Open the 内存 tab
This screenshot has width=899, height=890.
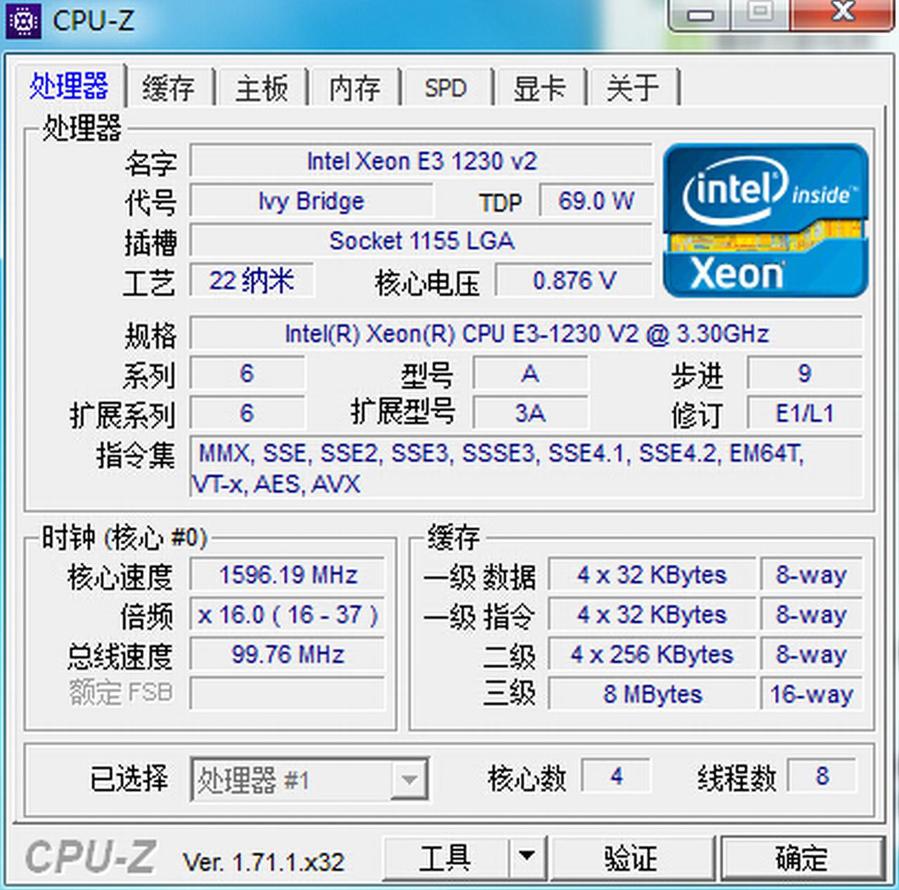(354, 88)
